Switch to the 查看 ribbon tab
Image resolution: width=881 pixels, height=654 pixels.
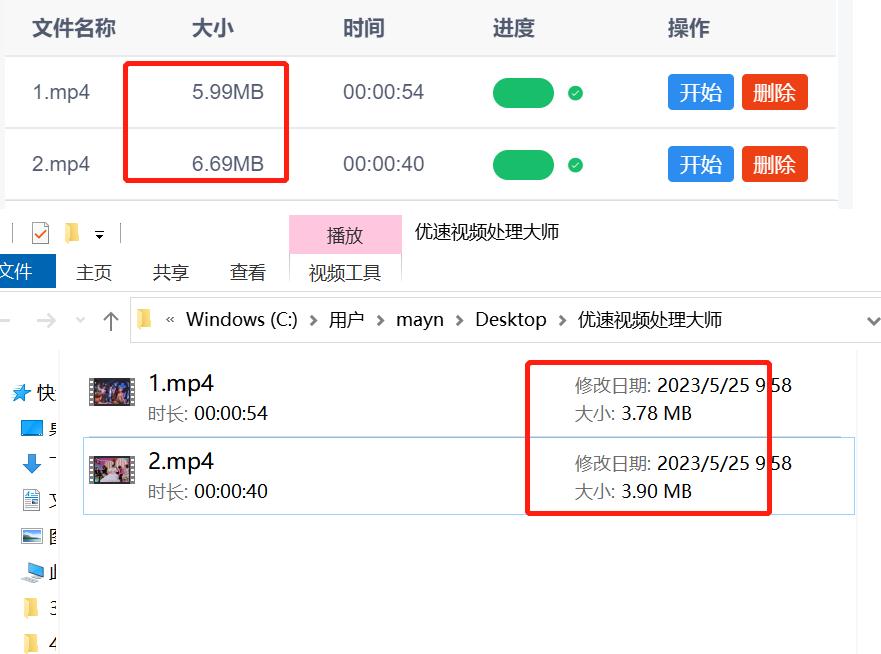(x=247, y=272)
